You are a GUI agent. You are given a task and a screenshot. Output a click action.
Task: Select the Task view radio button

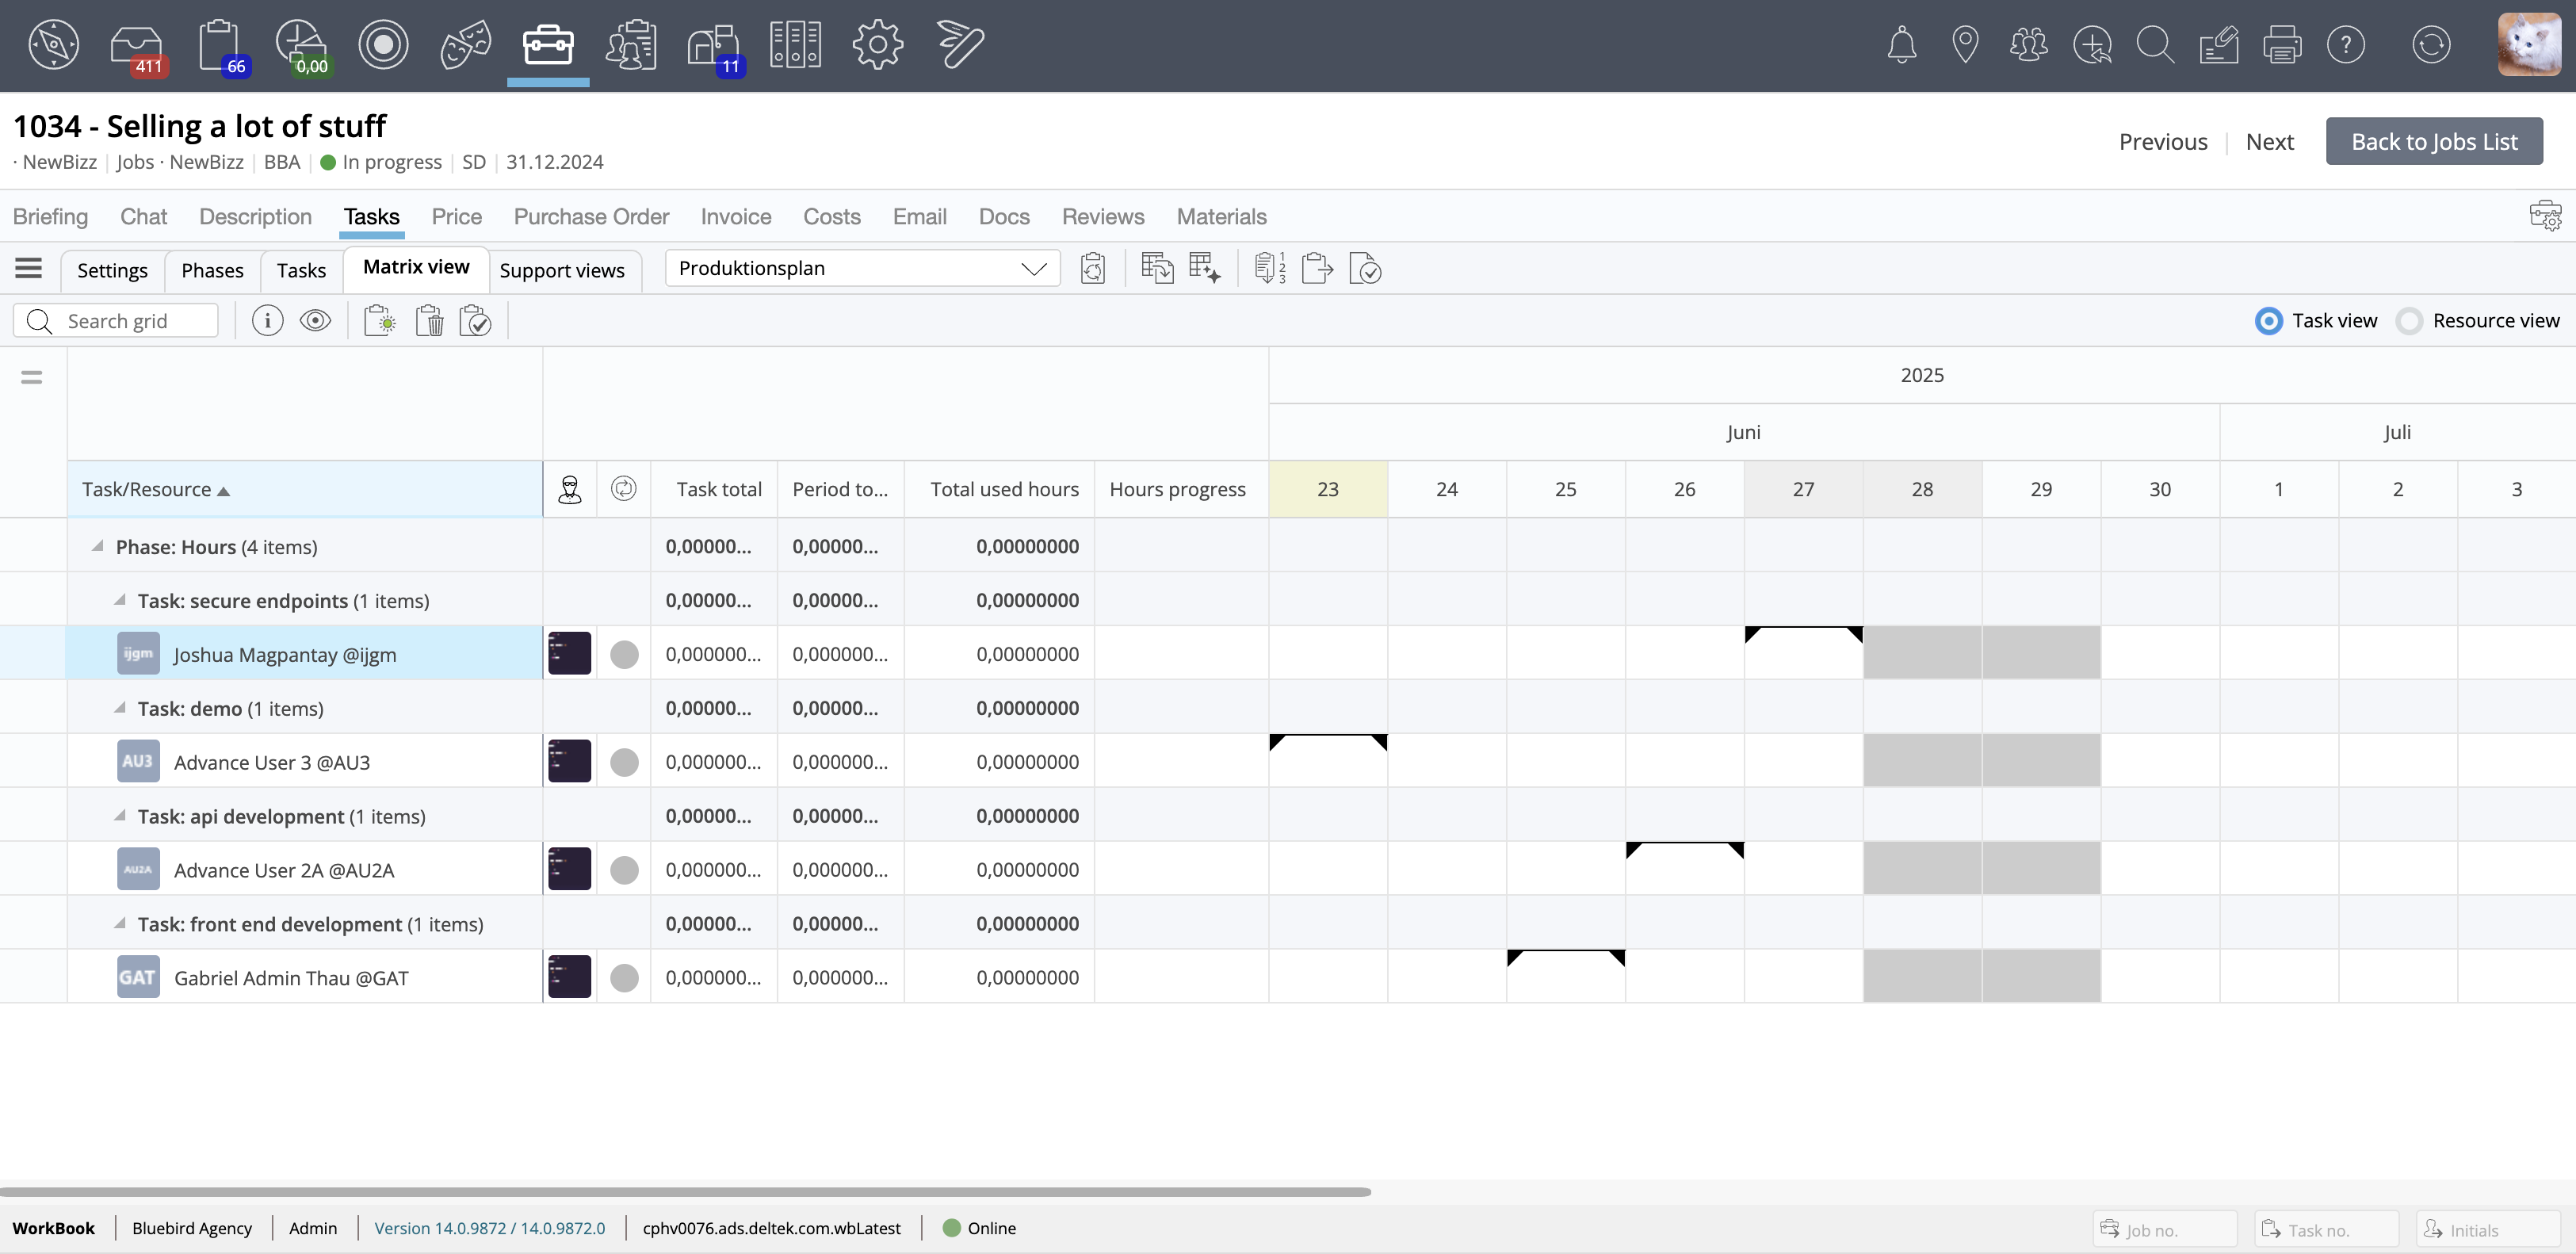(2269, 321)
